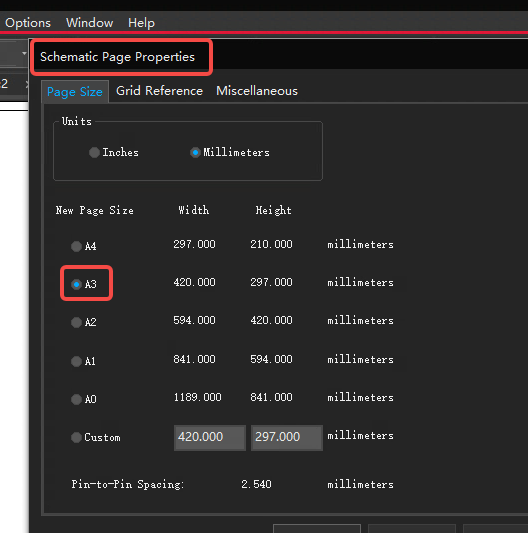Viewport: 528px width, 533px height.
Task: Click the A1 width value 841.000
Action: pos(194,359)
